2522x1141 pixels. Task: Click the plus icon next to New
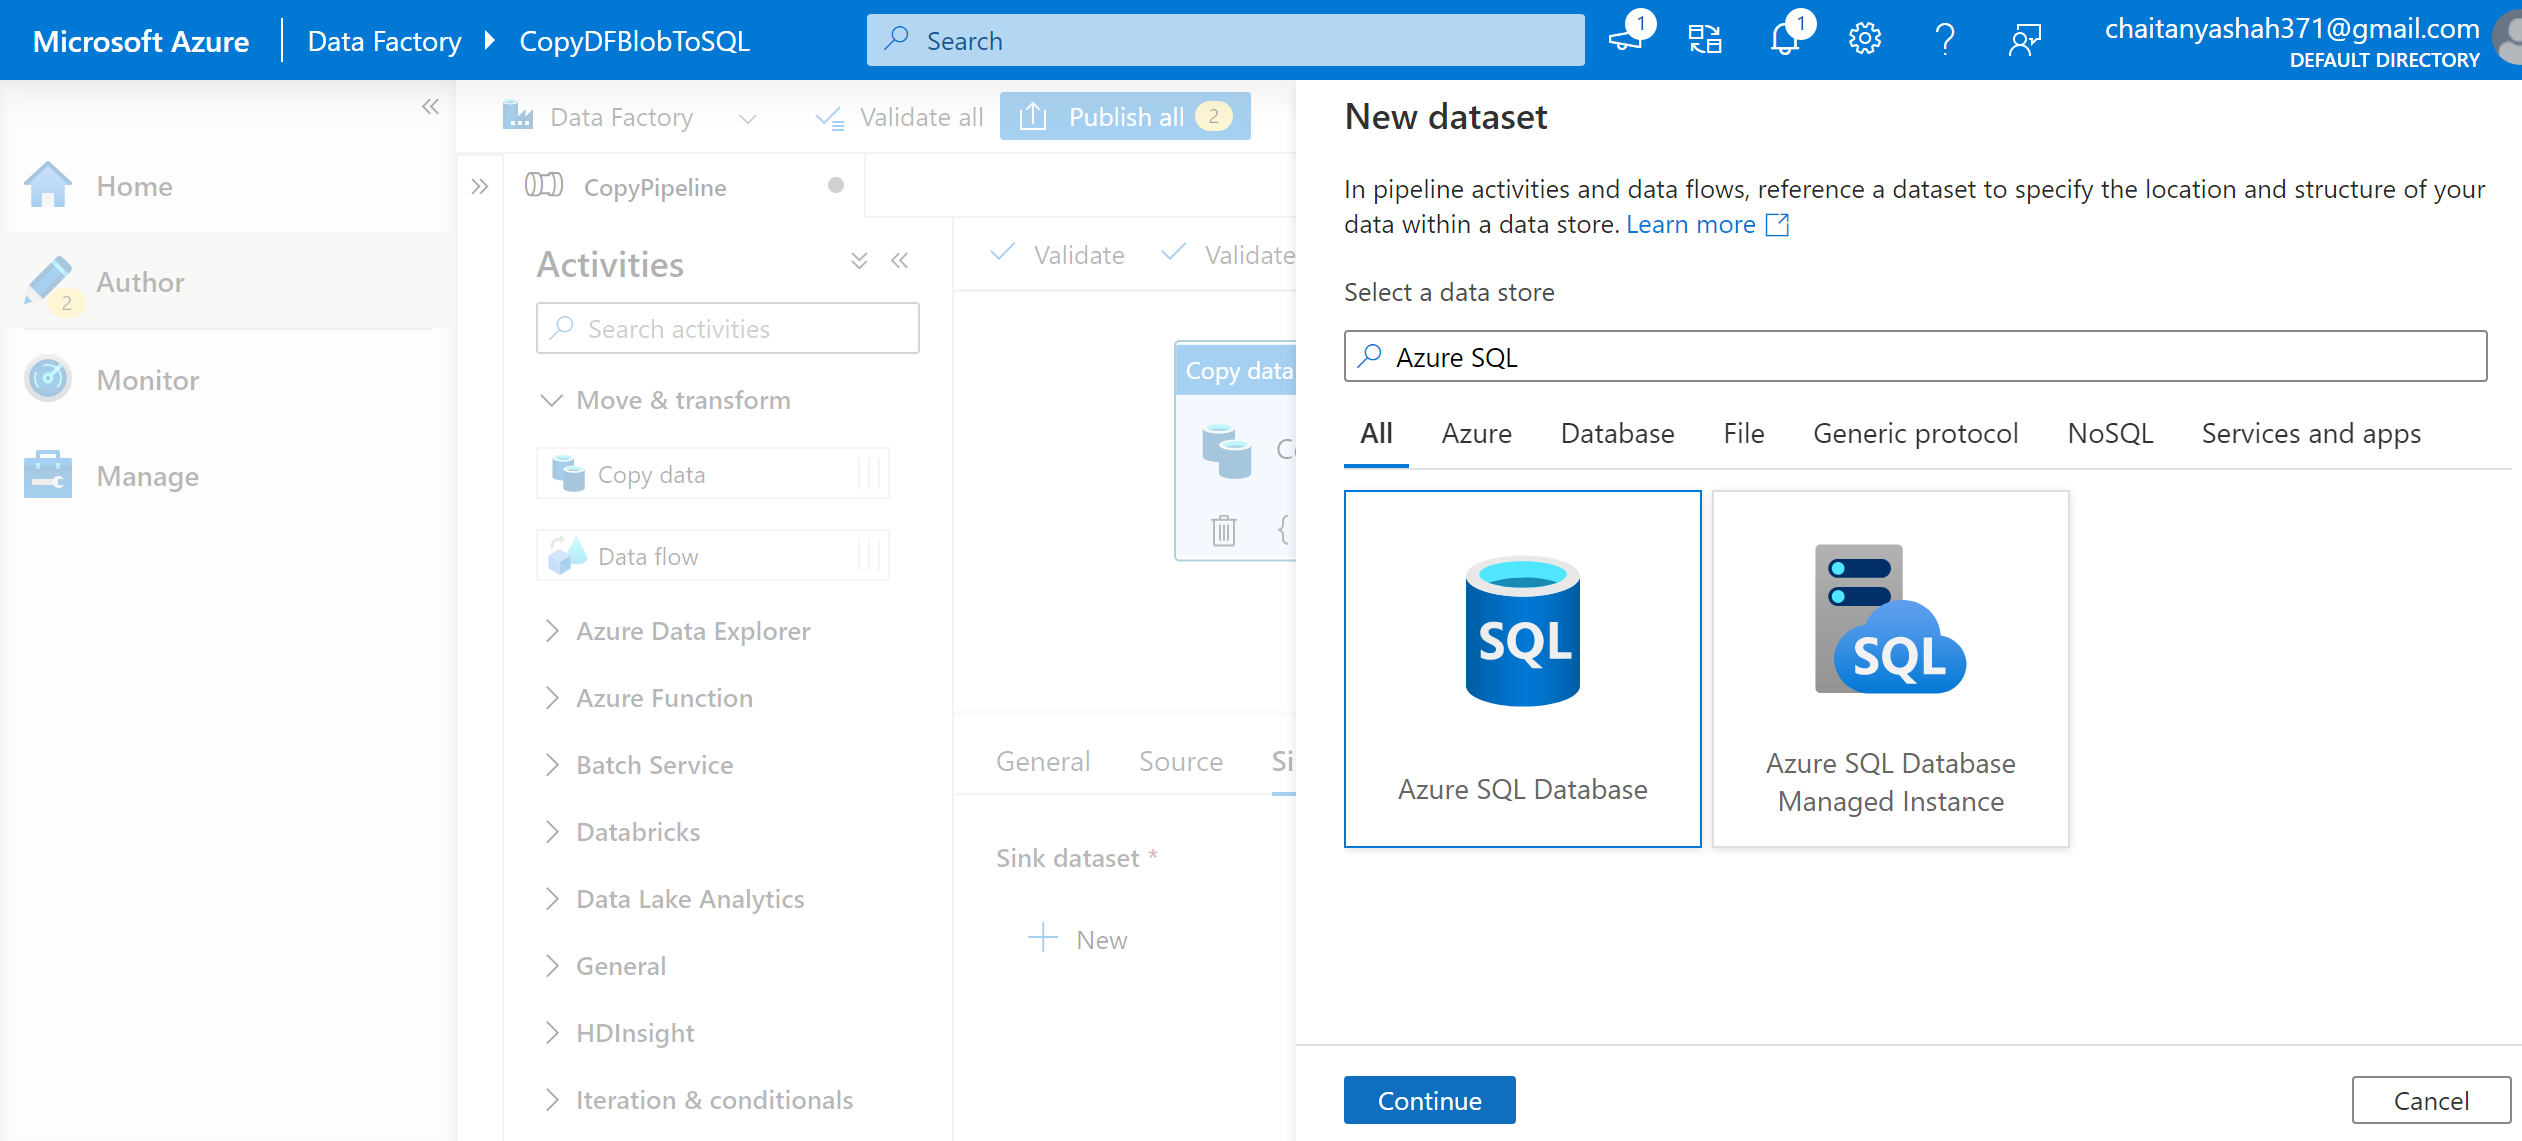pos(1043,937)
